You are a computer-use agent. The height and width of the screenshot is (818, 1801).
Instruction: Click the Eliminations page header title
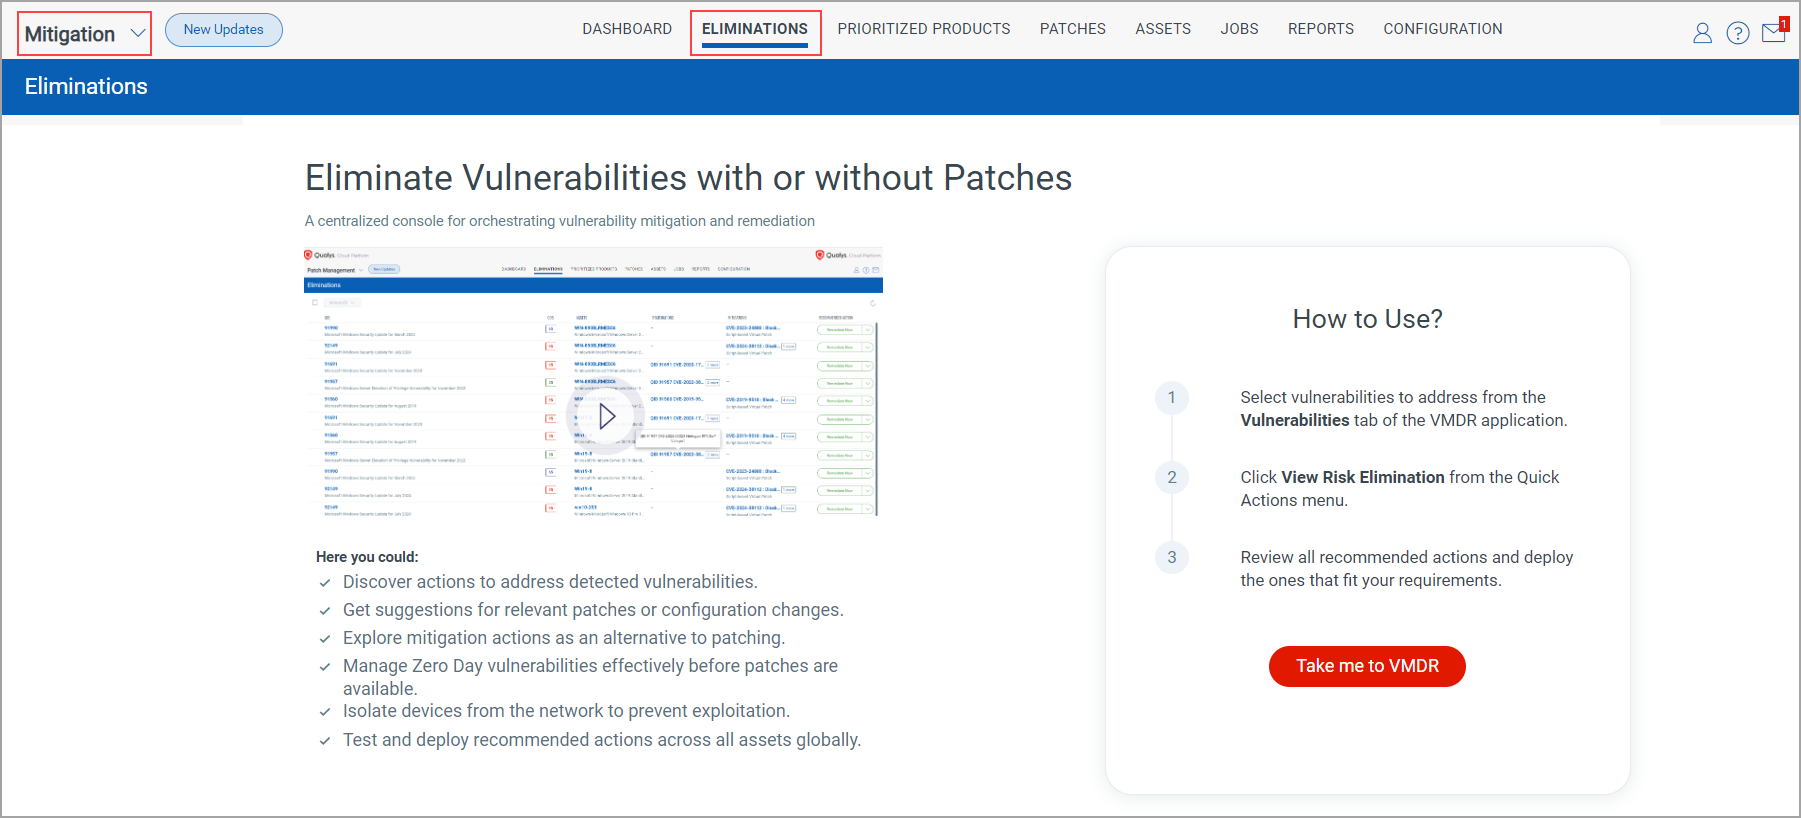(86, 87)
